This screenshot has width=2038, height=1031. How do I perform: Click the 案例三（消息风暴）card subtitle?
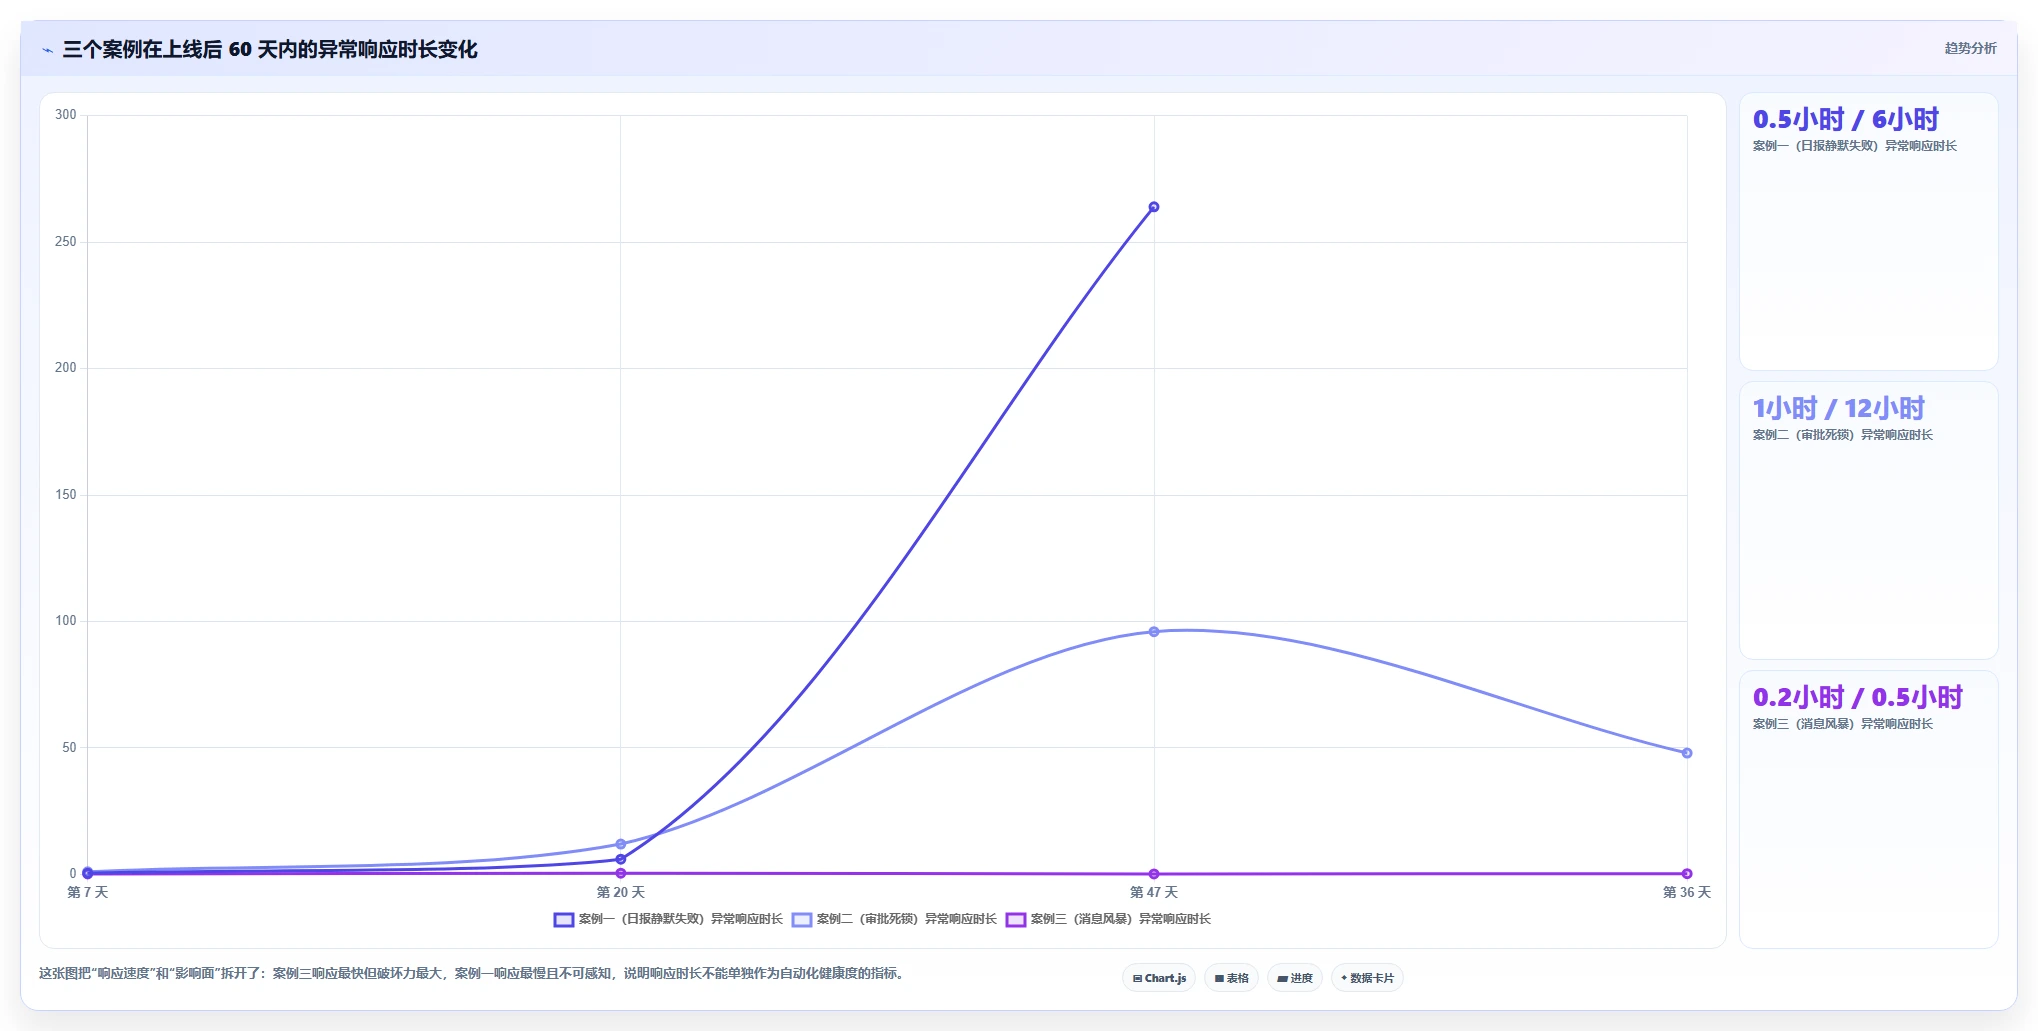click(x=1842, y=724)
